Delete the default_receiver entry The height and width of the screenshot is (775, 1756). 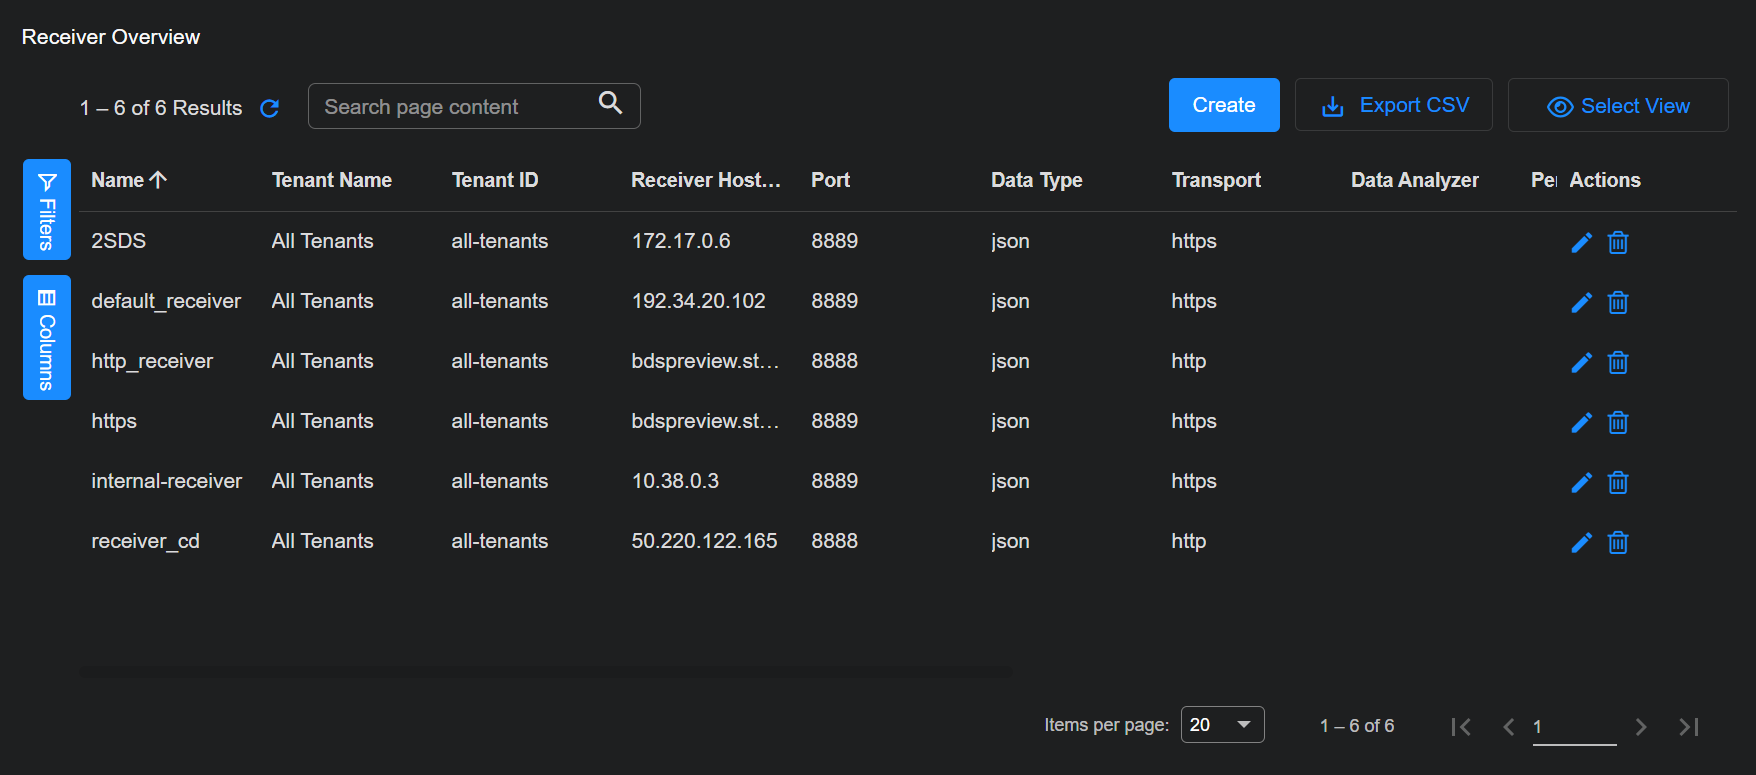tap(1617, 303)
